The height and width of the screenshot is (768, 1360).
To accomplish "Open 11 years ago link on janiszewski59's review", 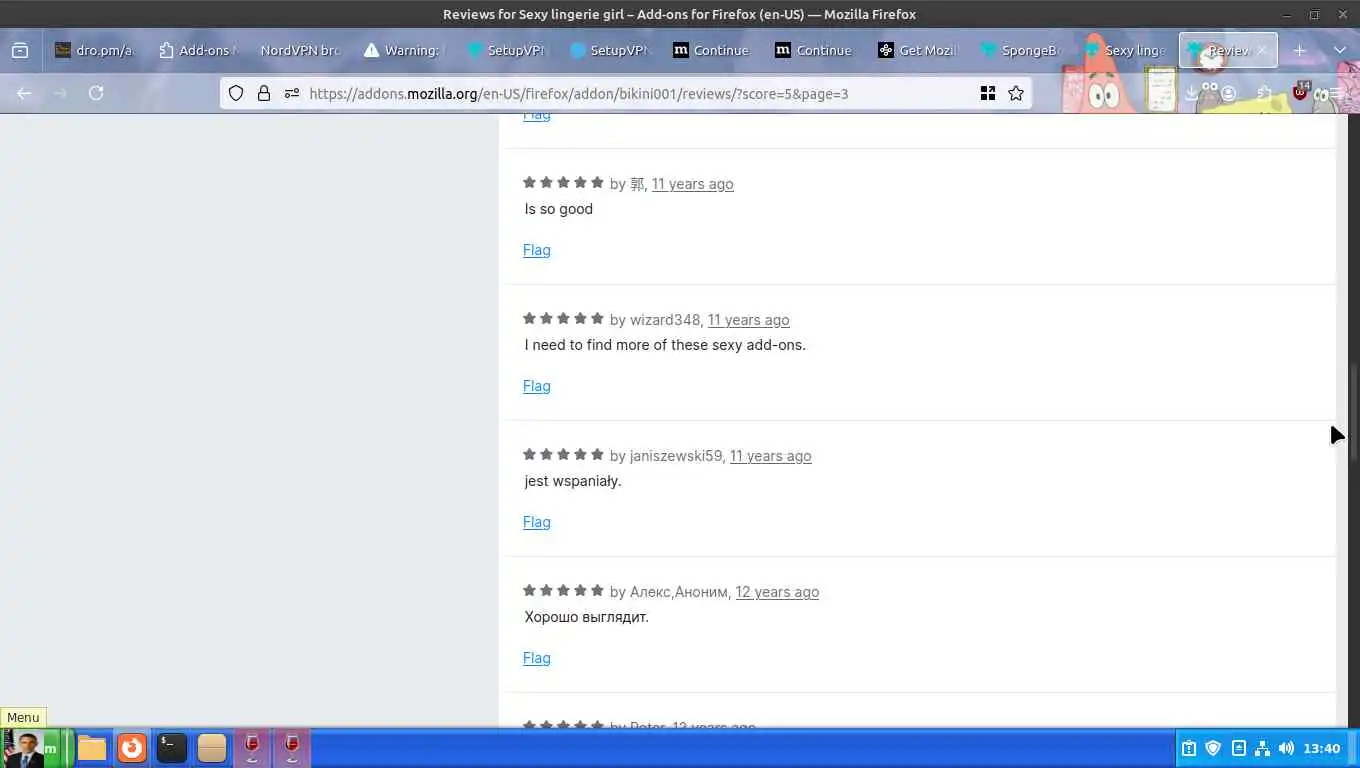I will click(x=771, y=456).
